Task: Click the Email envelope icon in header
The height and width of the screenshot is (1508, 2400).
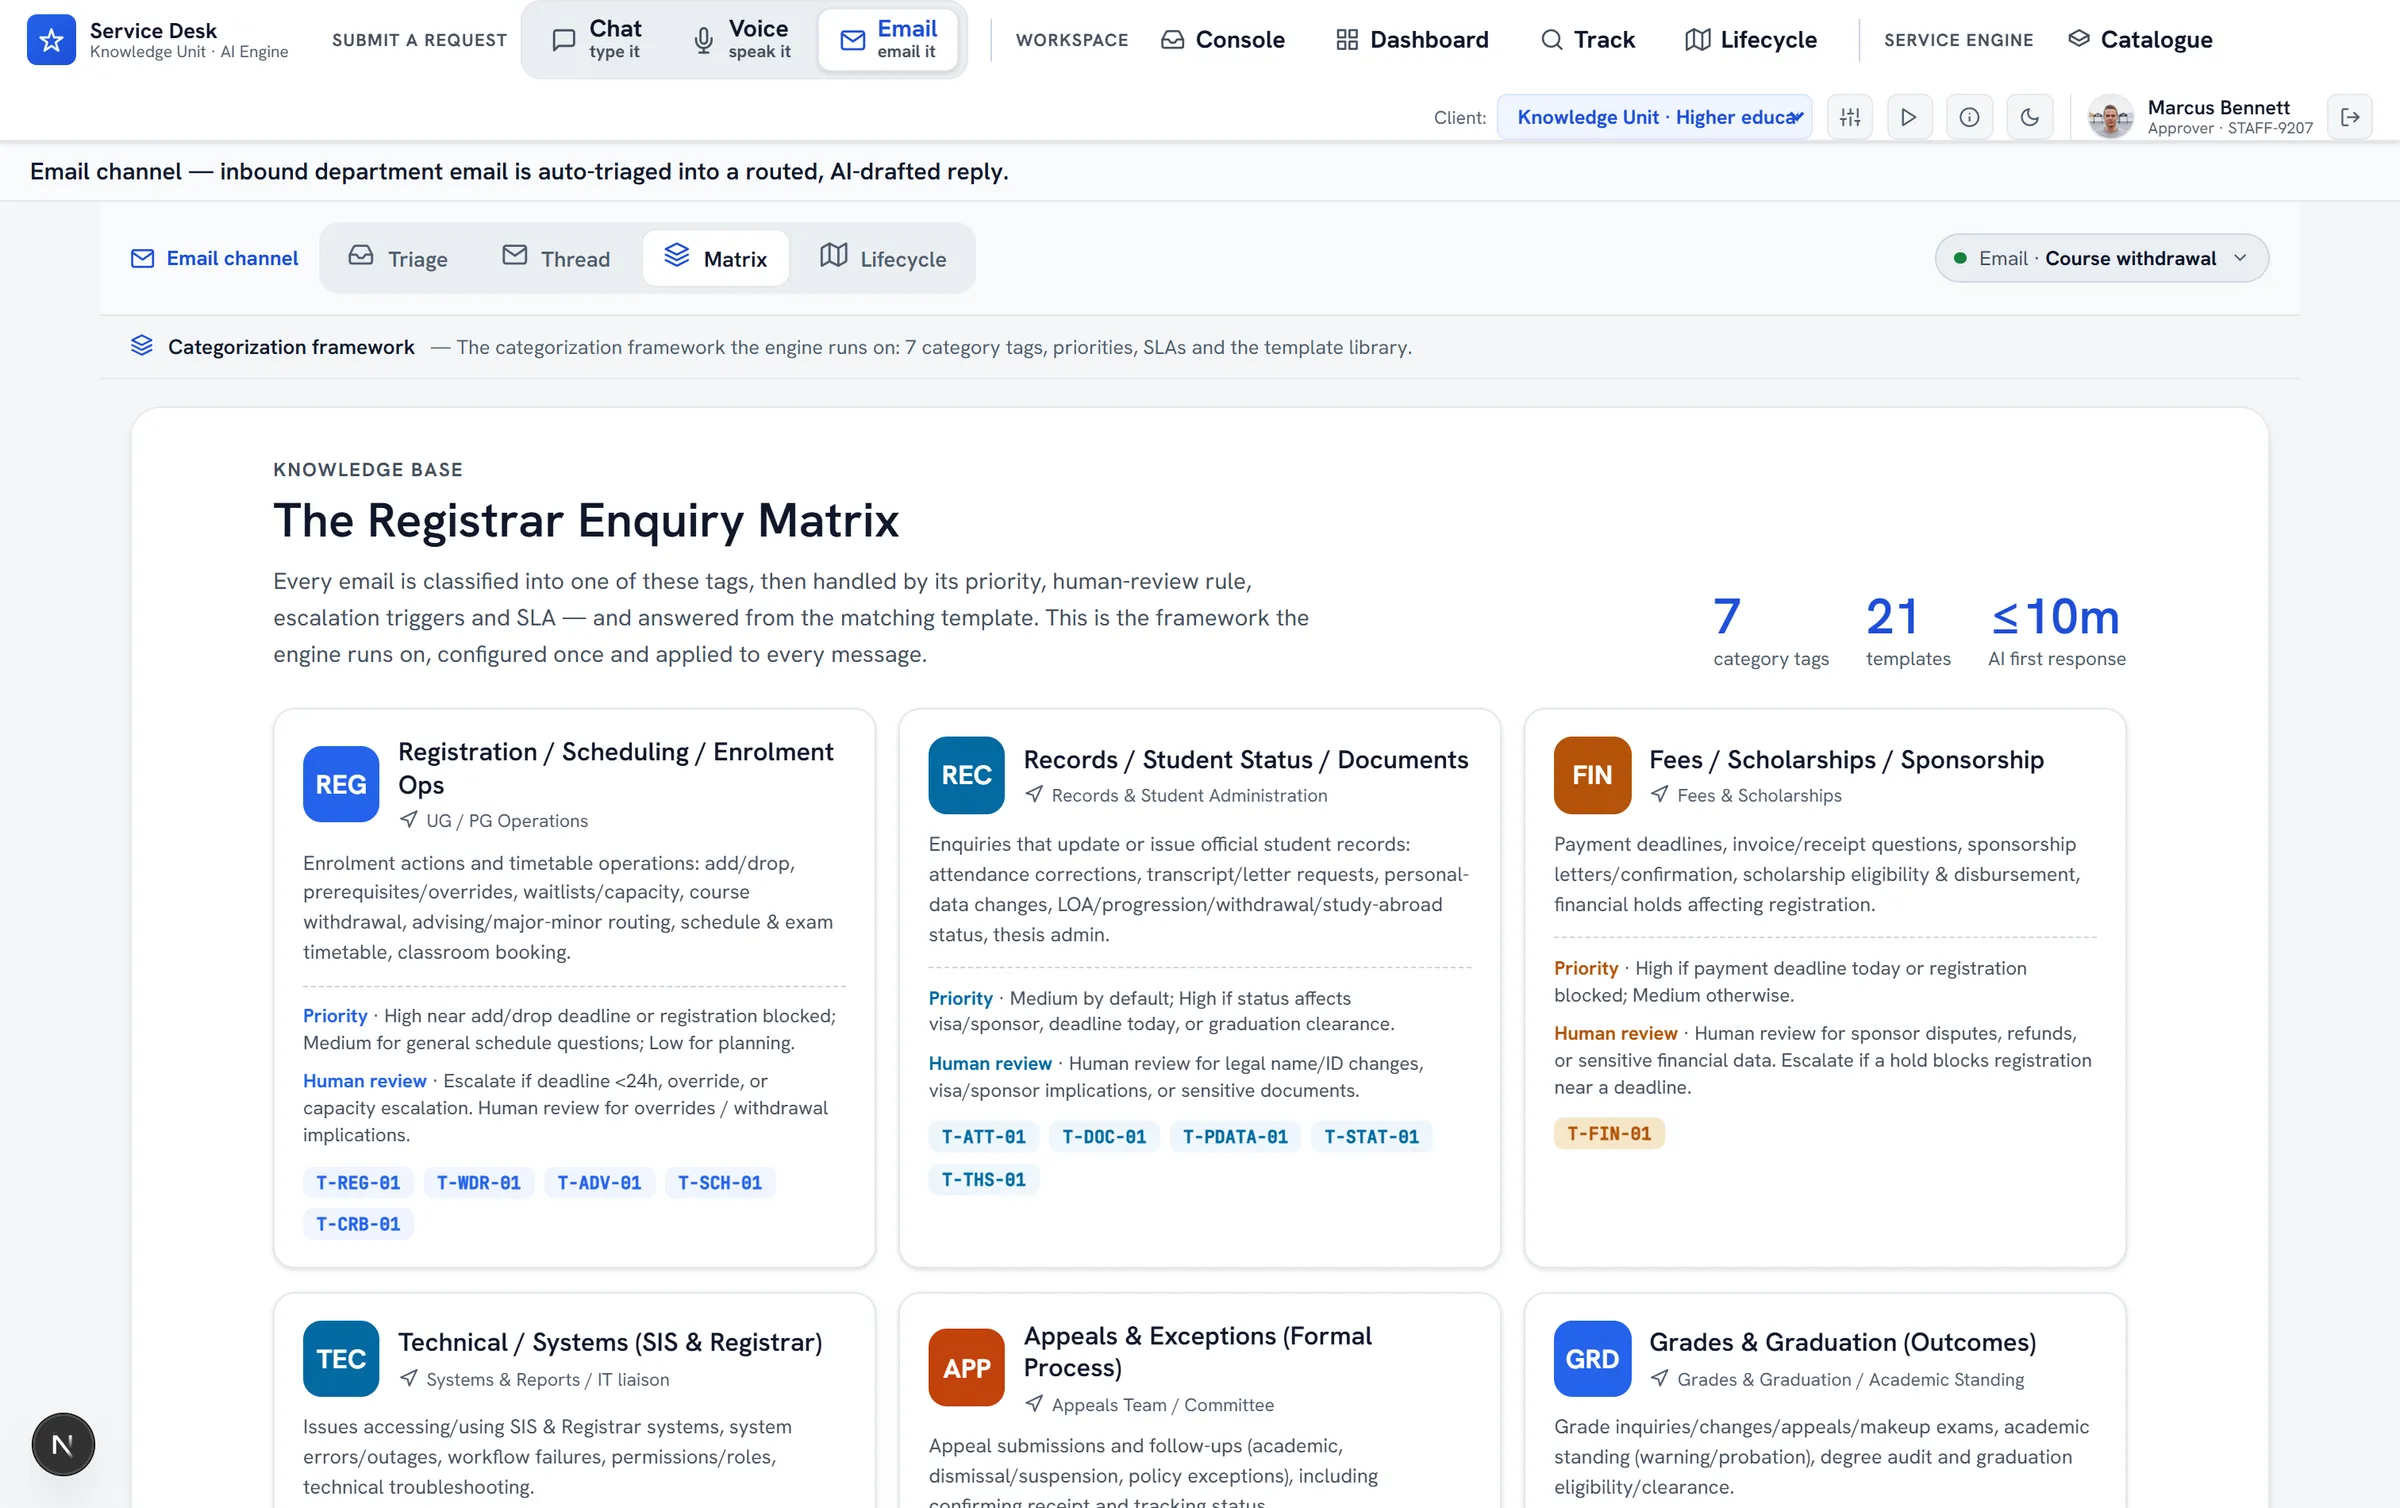Action: click(x=852, y=40)
